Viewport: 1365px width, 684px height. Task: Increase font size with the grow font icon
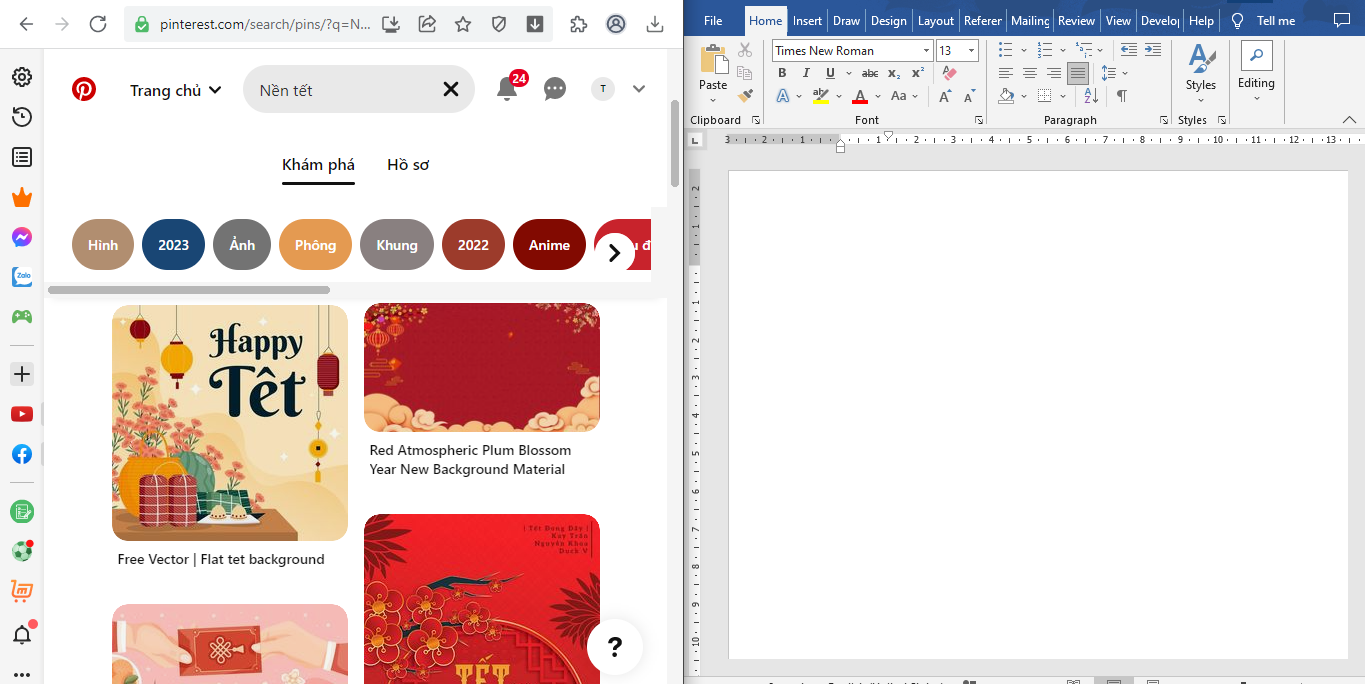945,96
